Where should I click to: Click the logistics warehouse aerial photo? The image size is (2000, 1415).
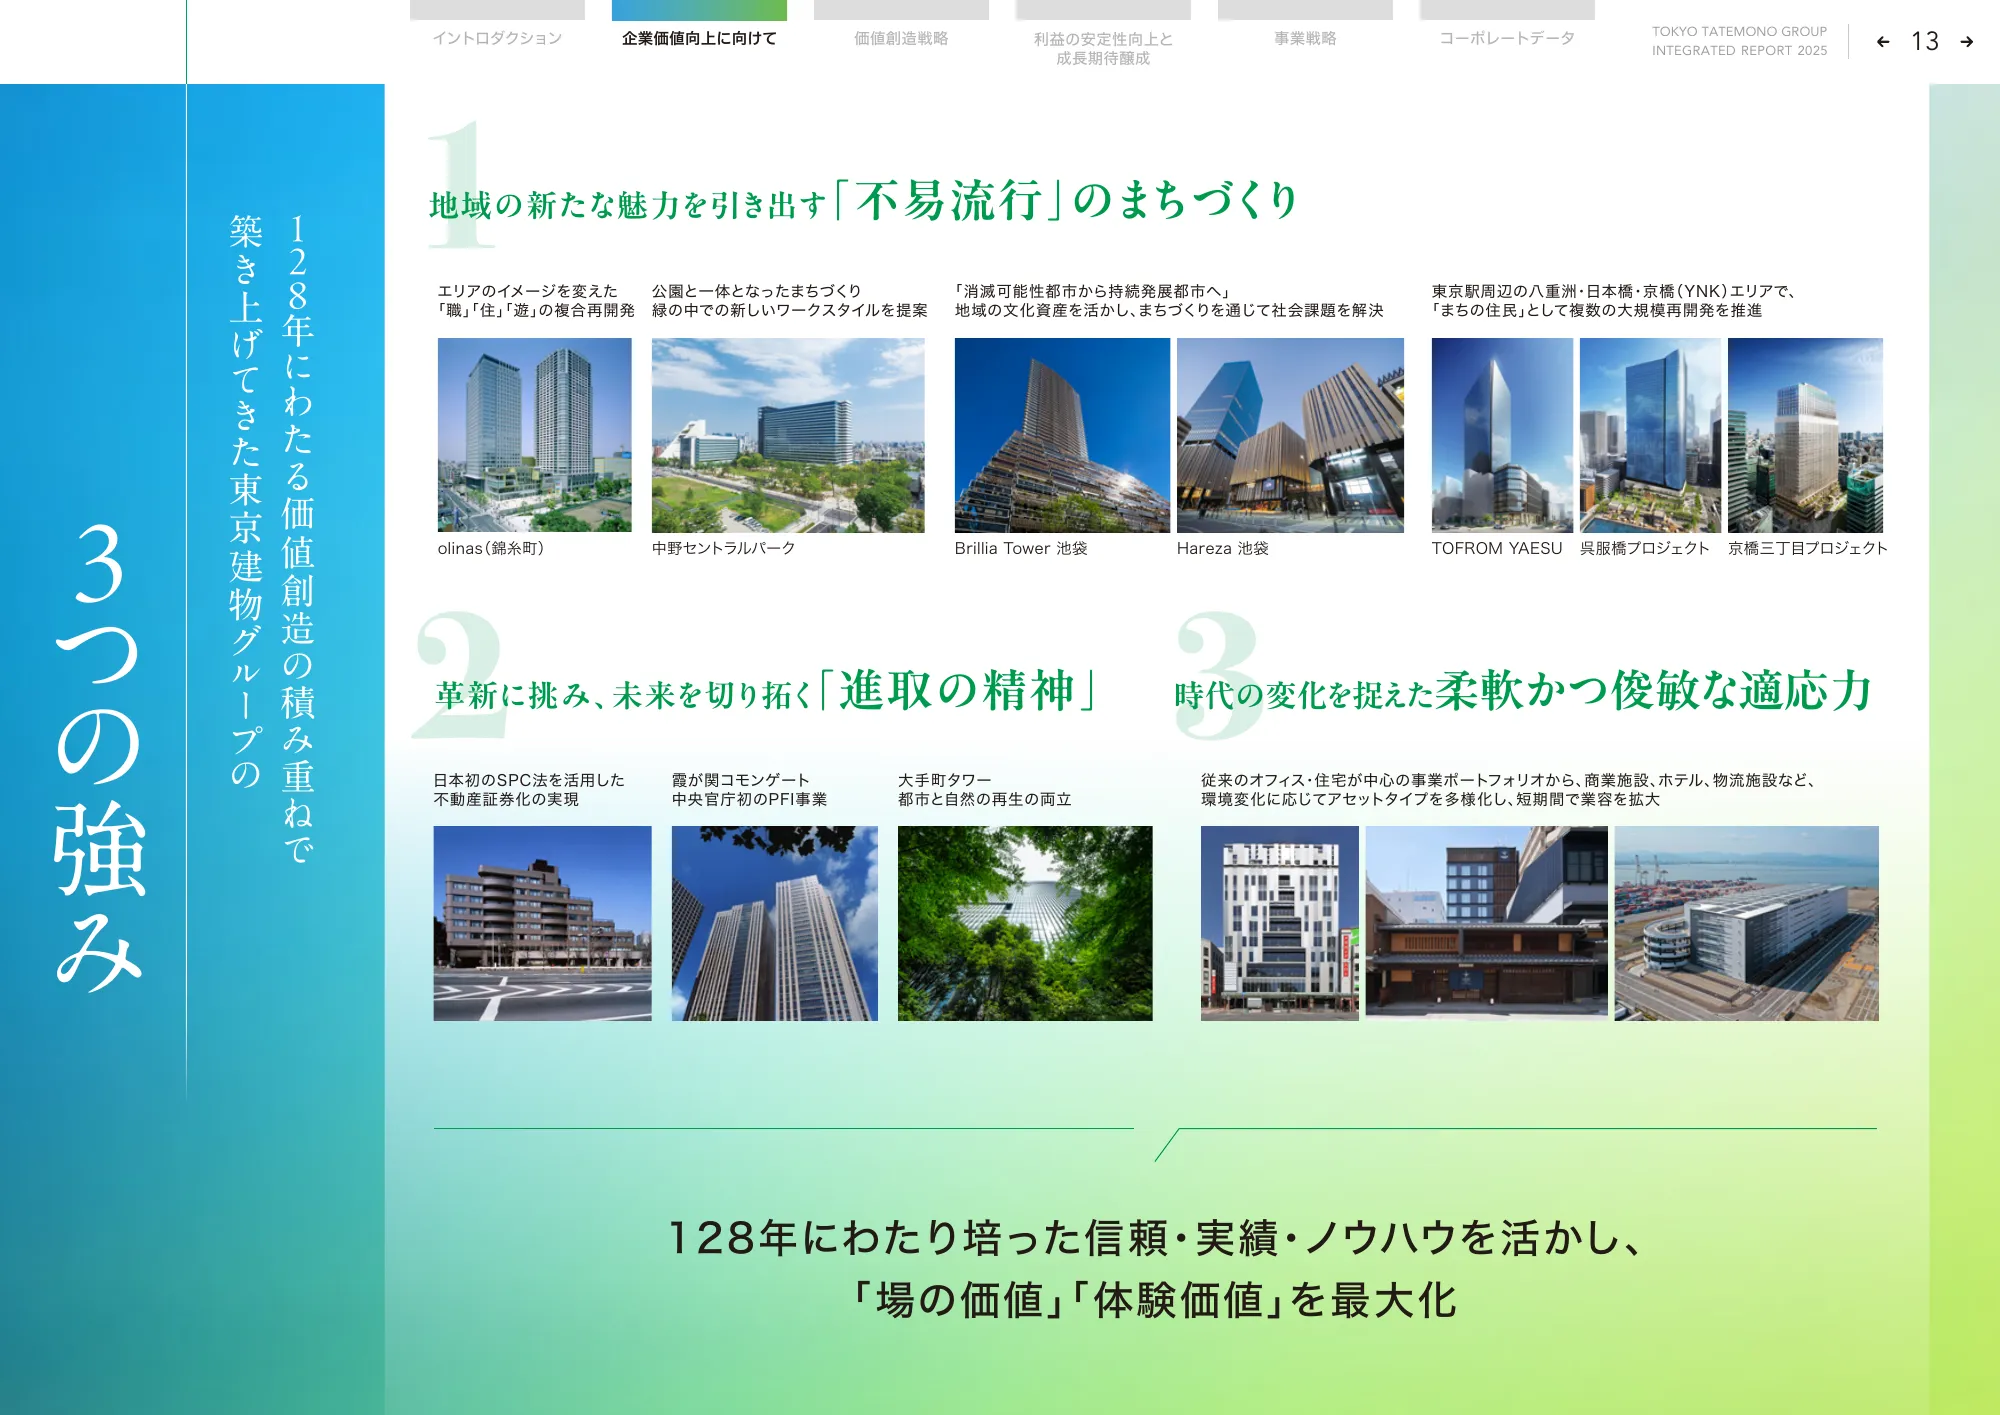pos(1746,923)
